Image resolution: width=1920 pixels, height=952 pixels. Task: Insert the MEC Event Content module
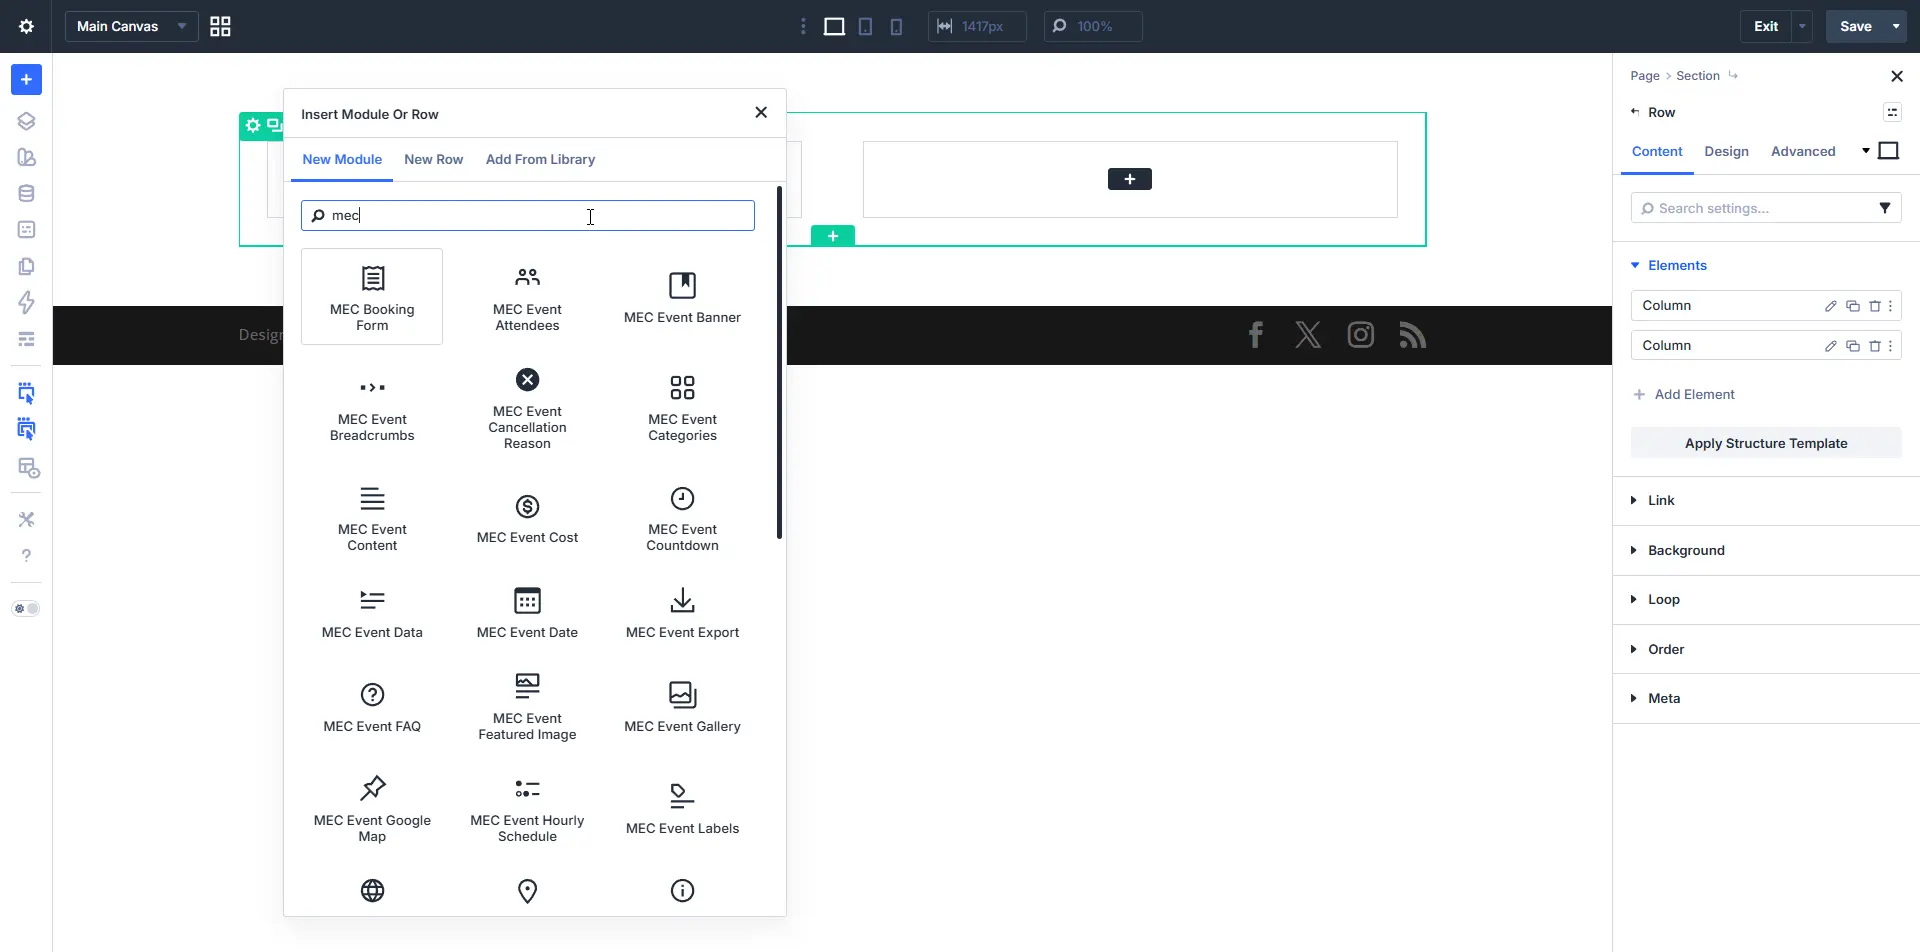(x=372, y=519)
